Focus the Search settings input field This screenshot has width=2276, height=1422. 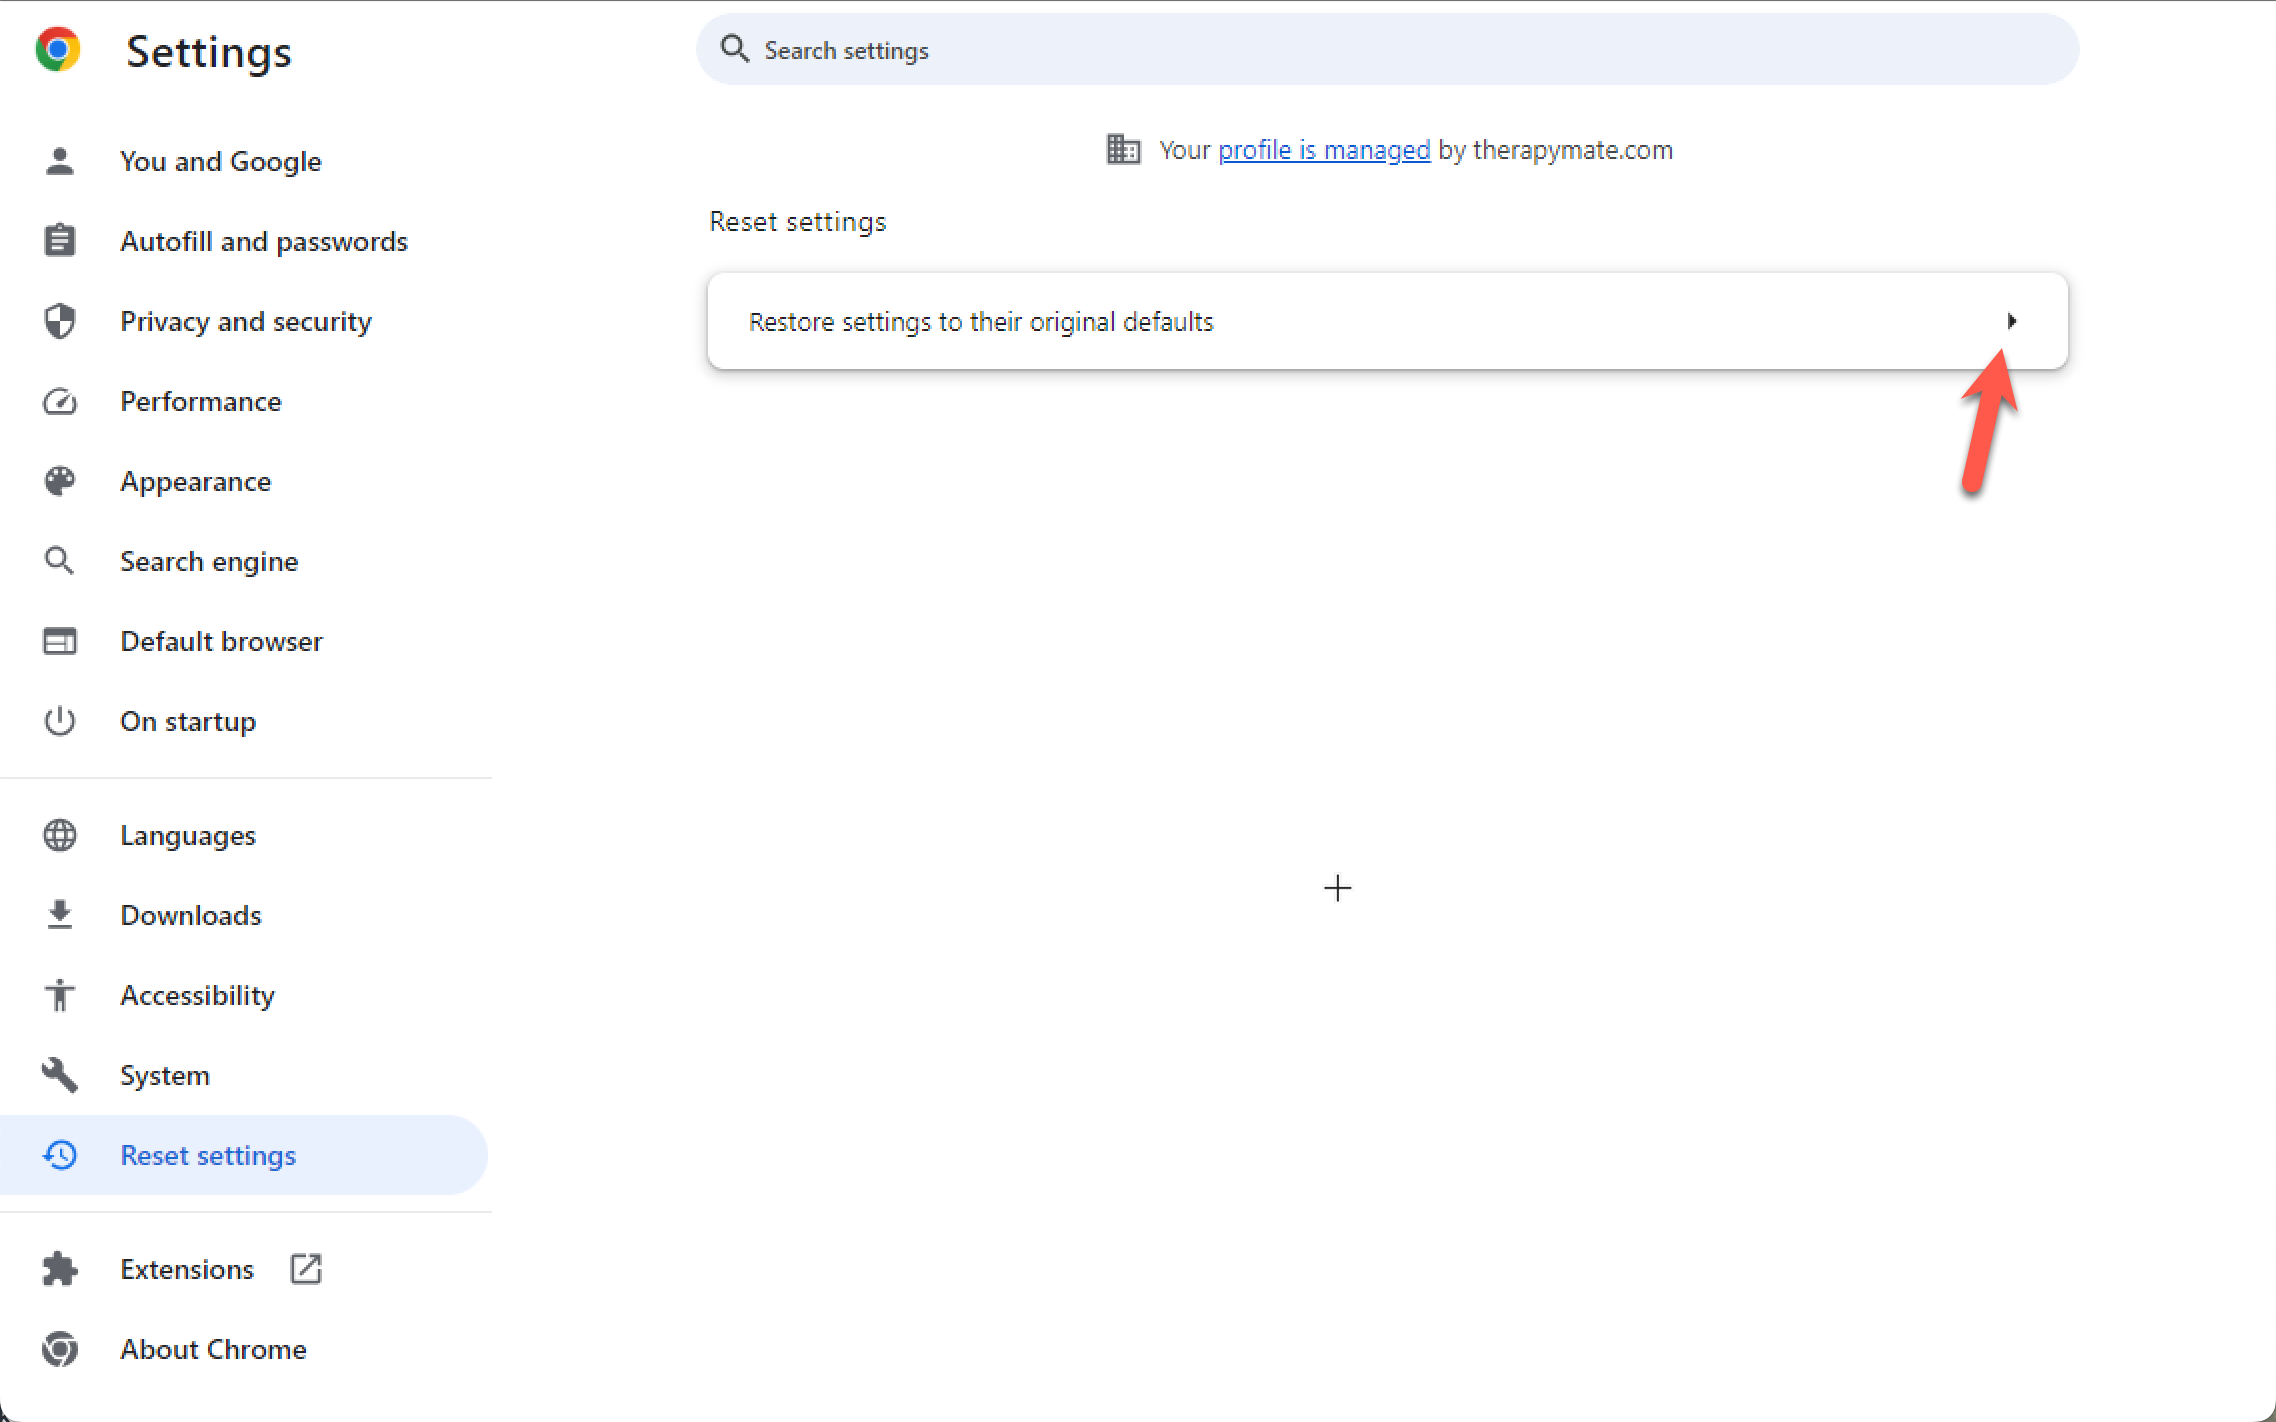tap(1387, 49)
